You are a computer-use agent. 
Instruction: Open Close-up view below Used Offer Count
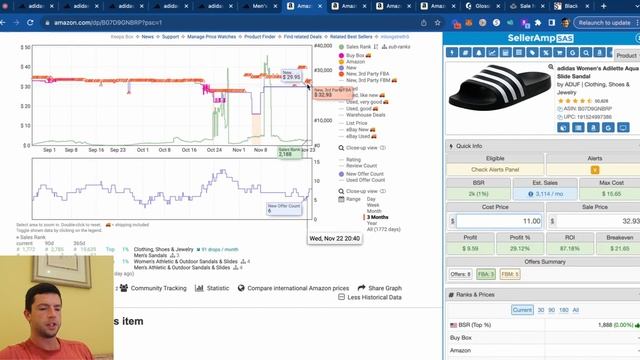click(362, 191)
